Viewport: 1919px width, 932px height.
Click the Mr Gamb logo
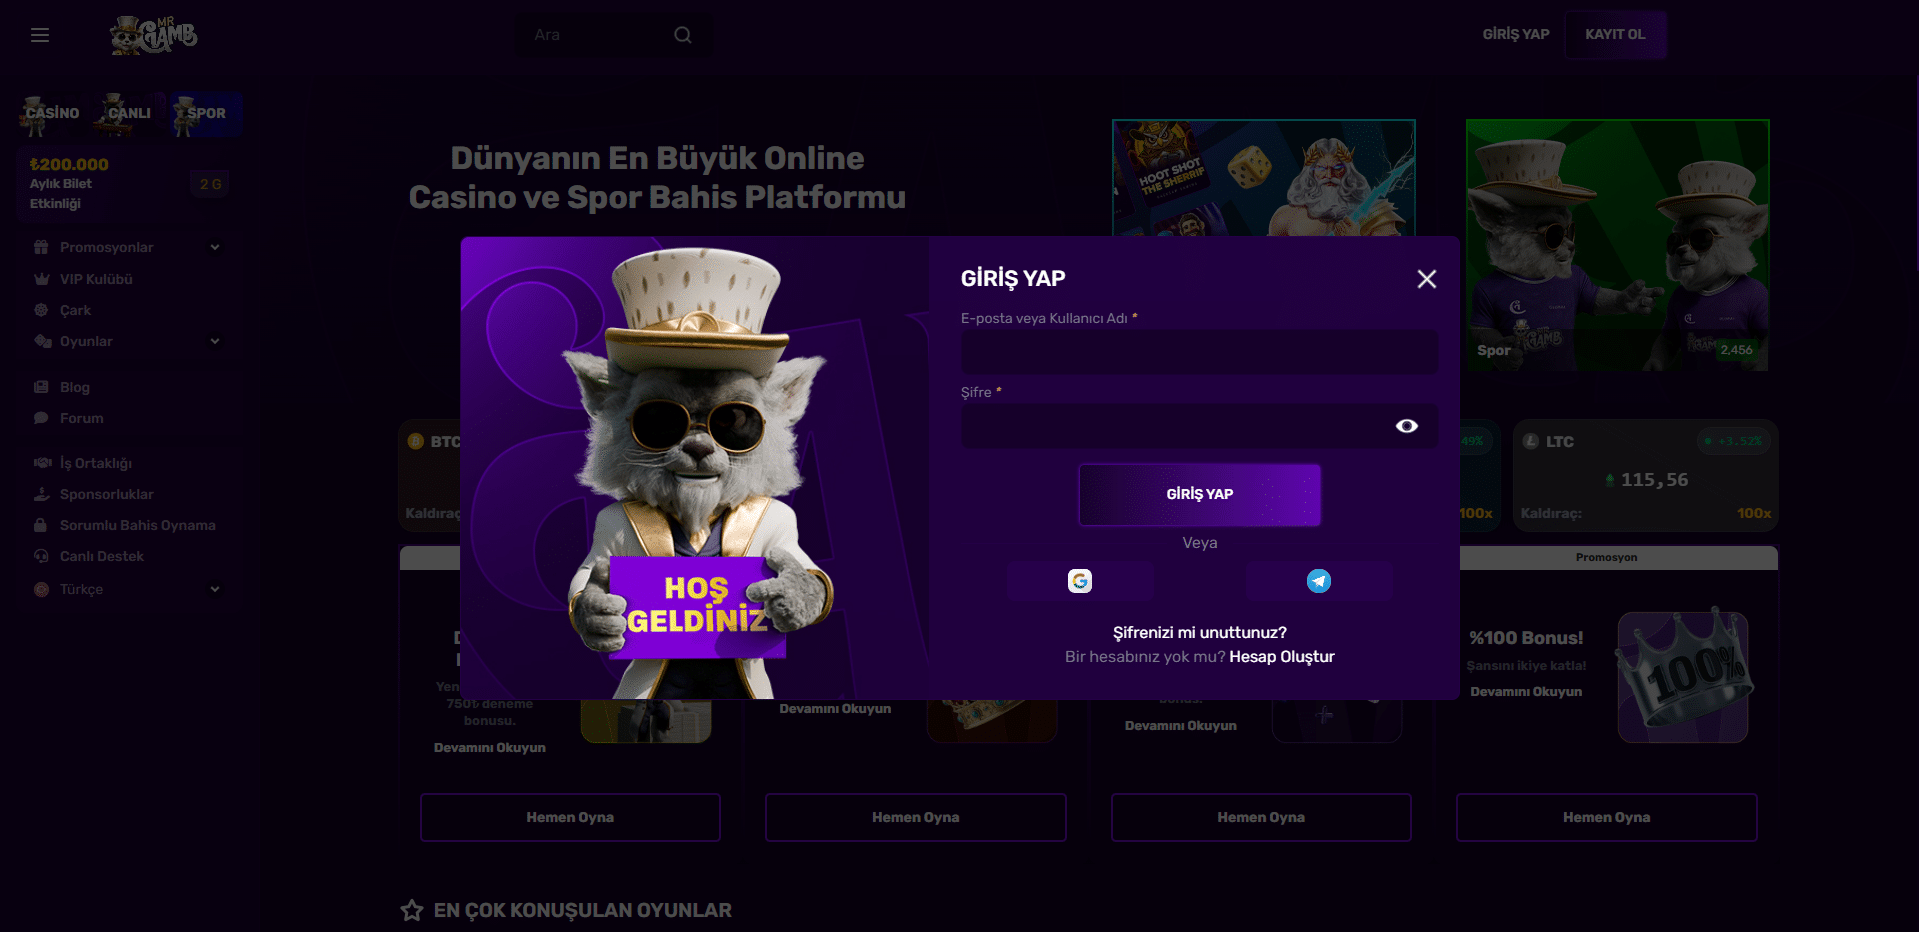153,35
